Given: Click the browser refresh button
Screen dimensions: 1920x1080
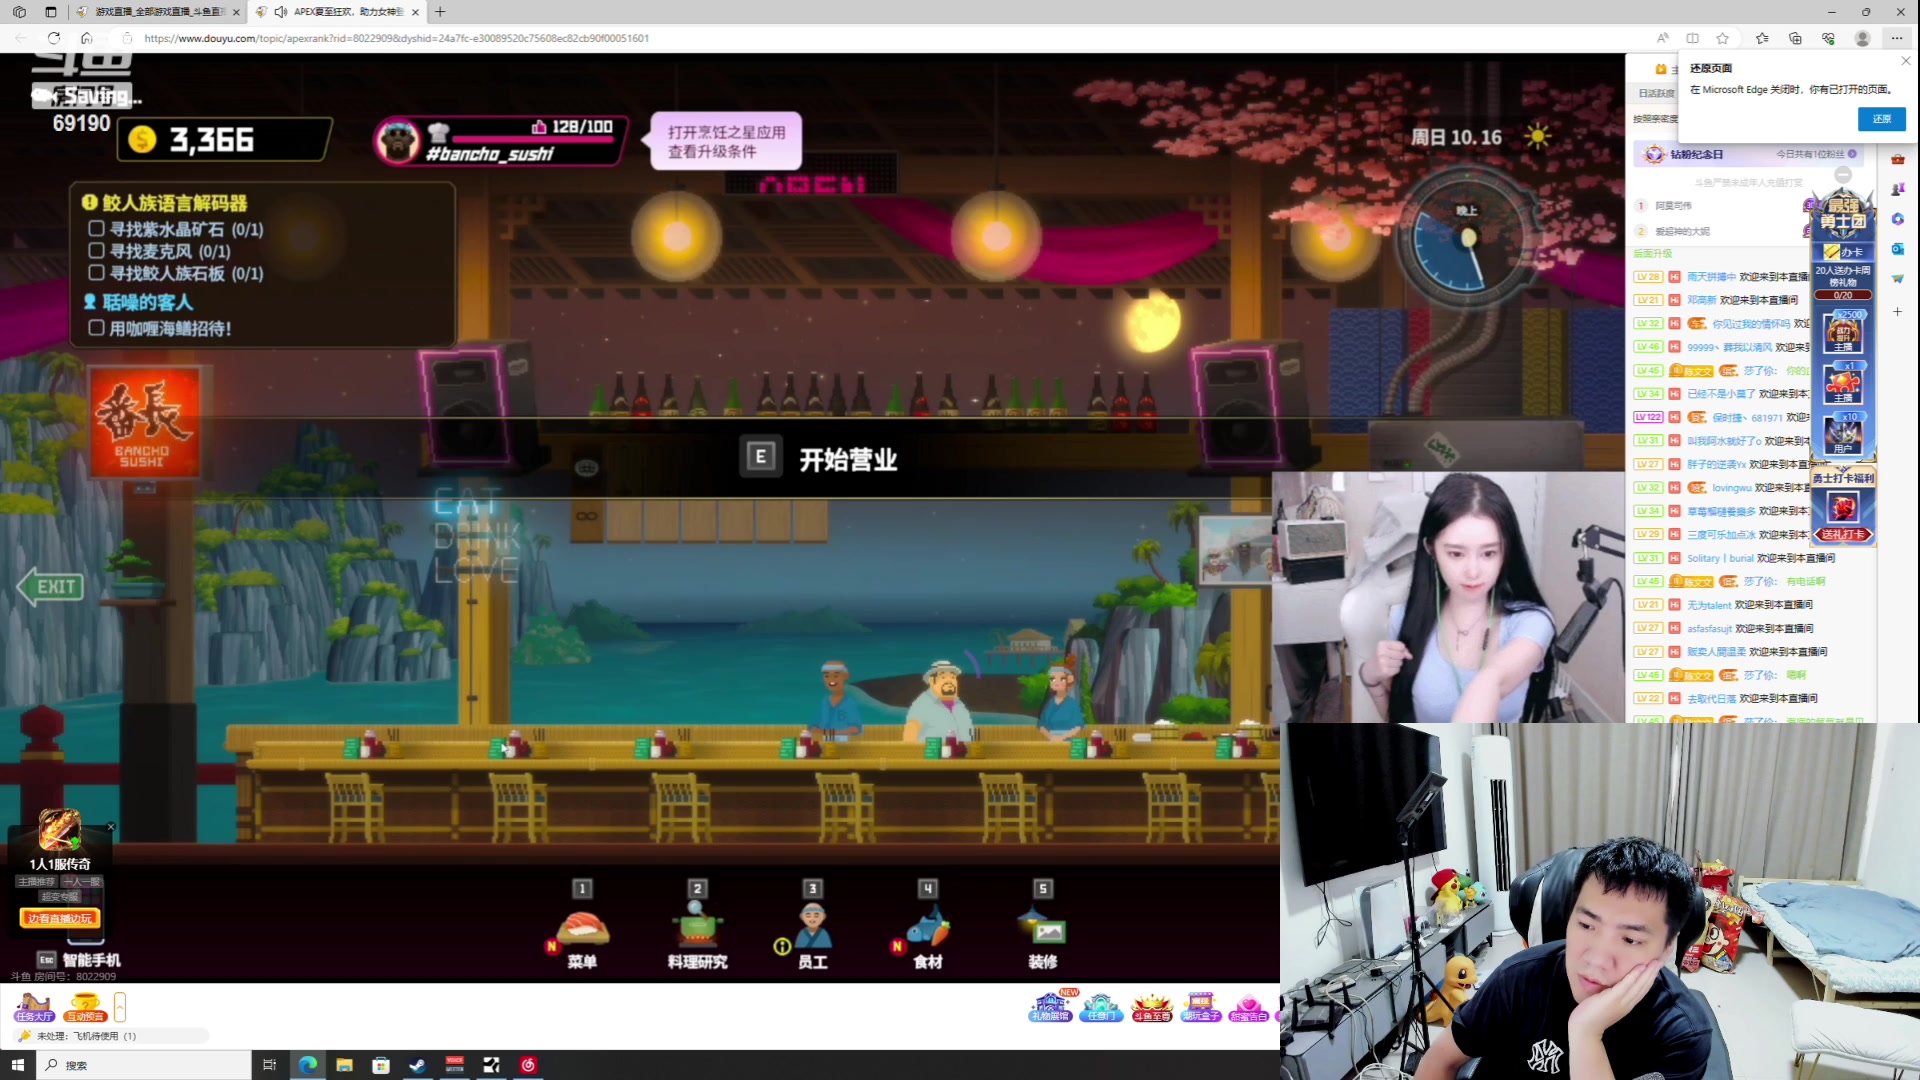Looking at the screenshot, I should 54,38.
